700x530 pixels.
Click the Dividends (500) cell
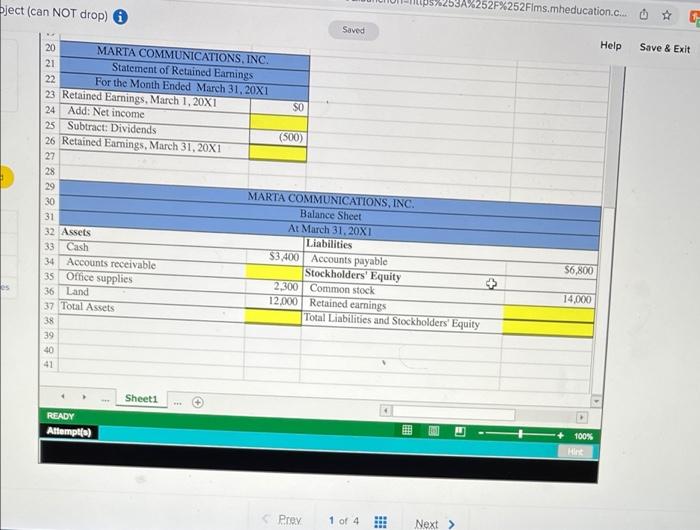click(278, 137)
